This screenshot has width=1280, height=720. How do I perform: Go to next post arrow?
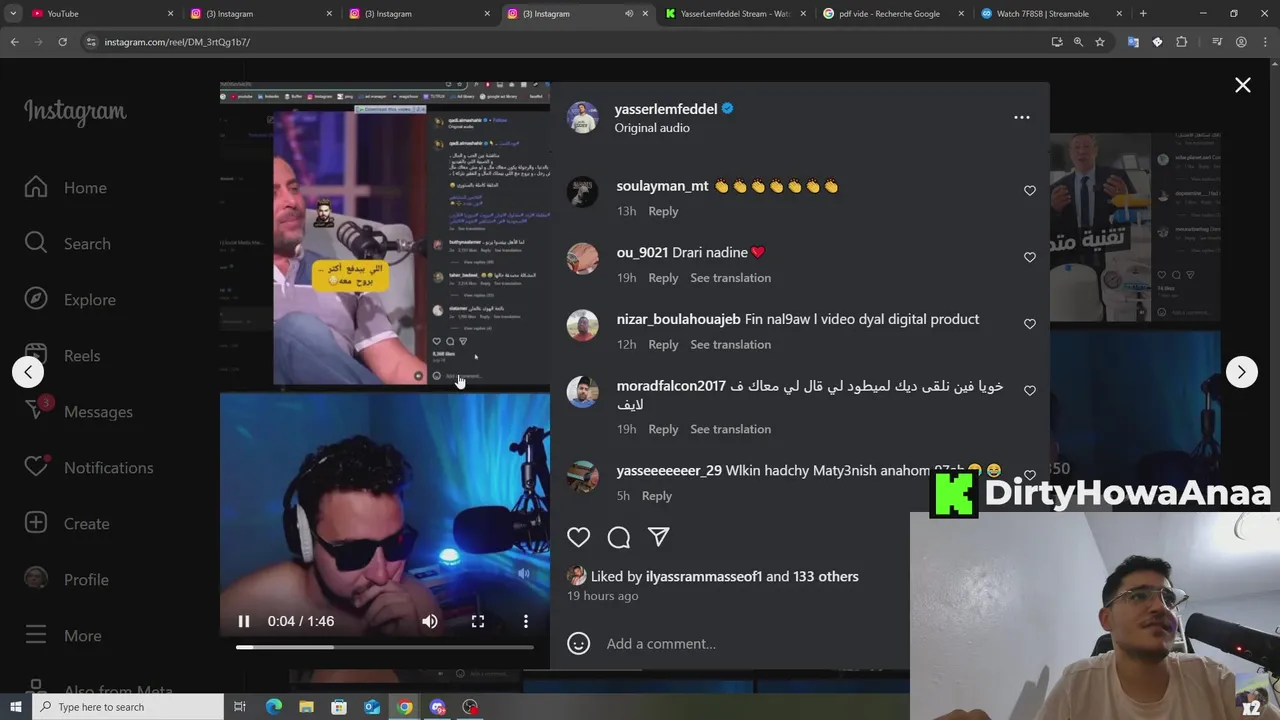[1242, 372]
